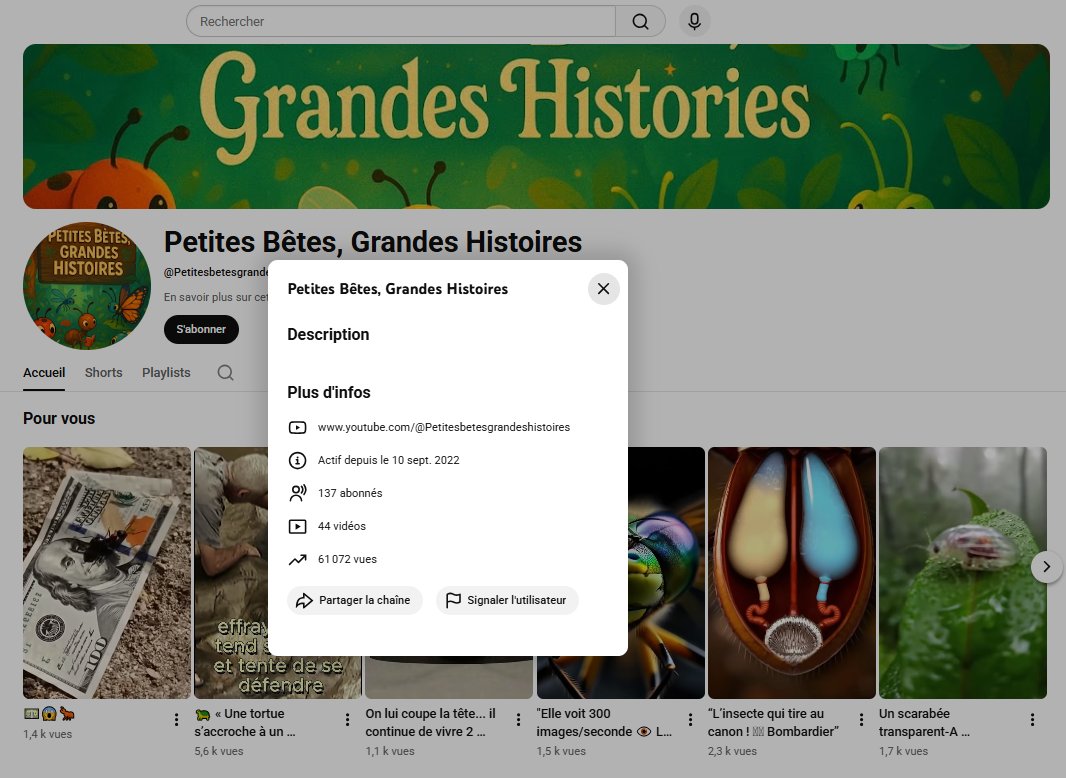Click the trending icon beside 61 072 vues
Screen dimensions: 1066x778
[297, 560]
